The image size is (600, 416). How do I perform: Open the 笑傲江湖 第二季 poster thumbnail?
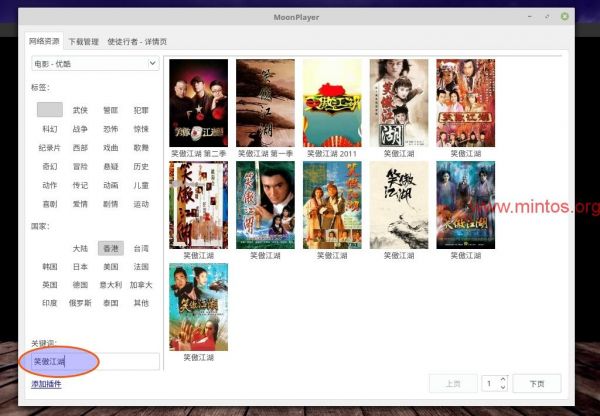tap(198, 103)
